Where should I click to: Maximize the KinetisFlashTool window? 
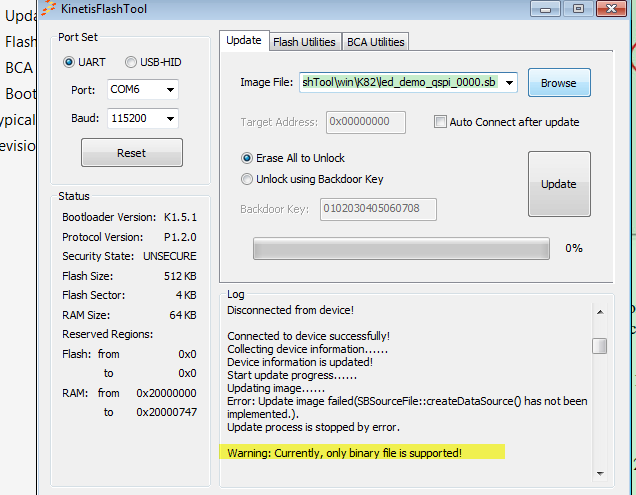pos(578,9)
